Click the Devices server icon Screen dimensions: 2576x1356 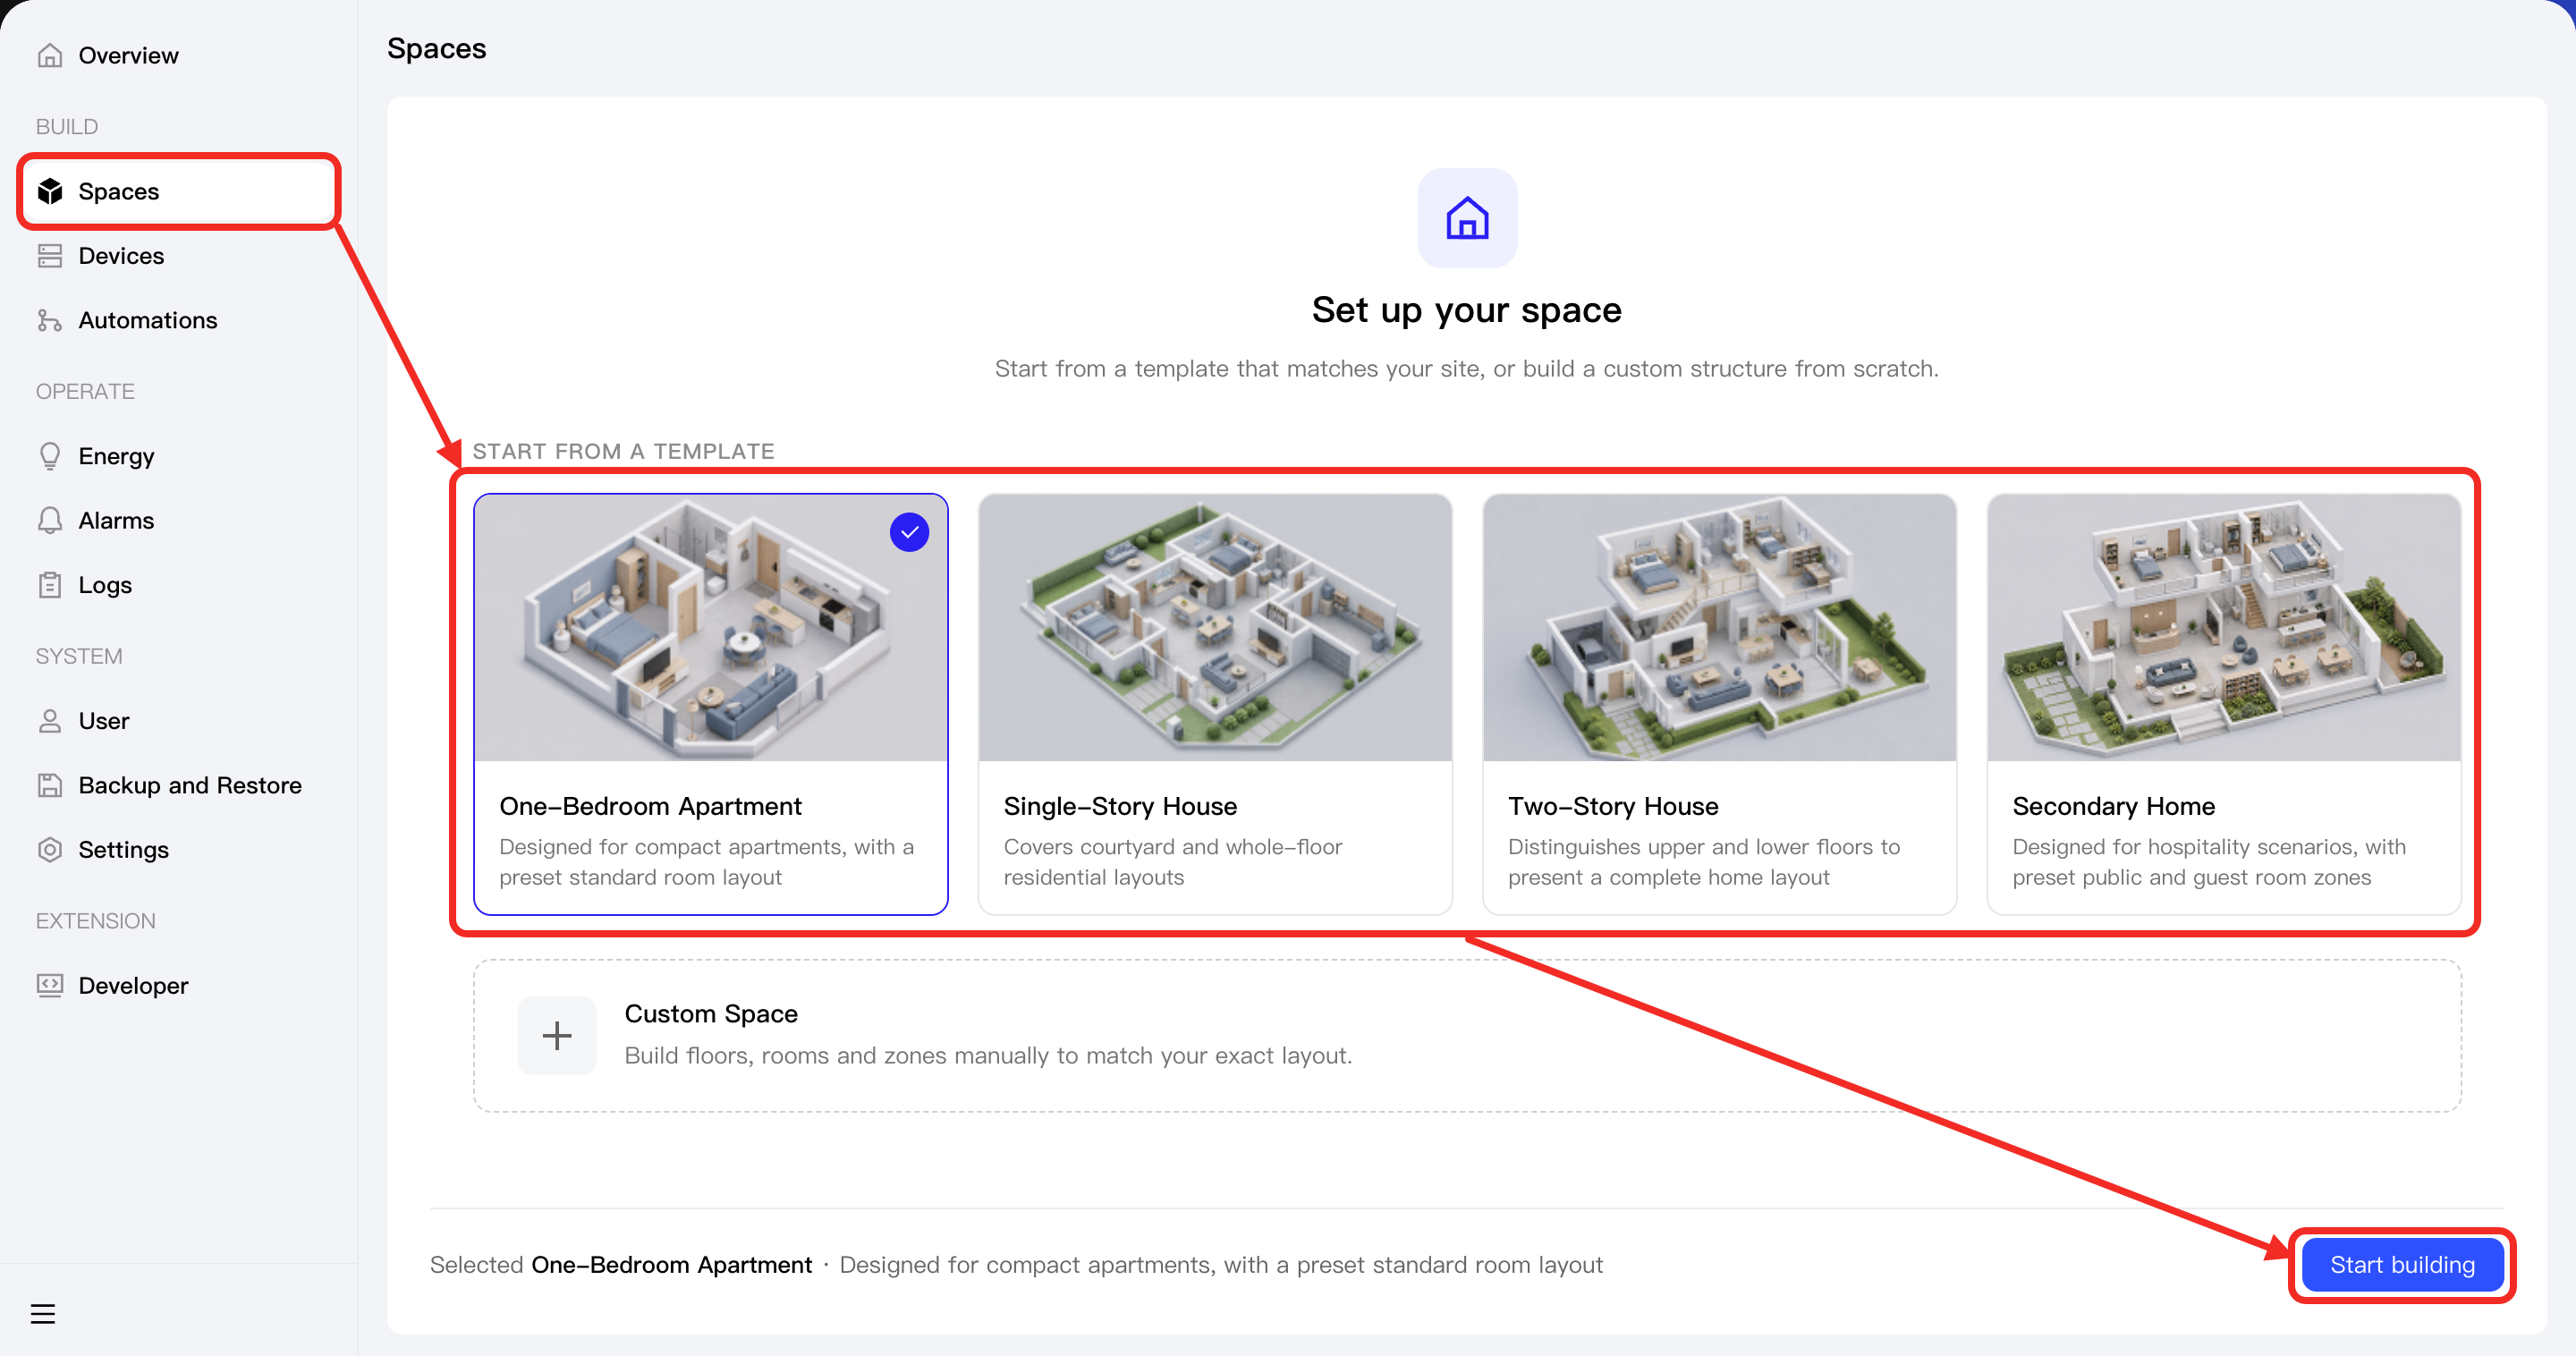coord(50,256)
